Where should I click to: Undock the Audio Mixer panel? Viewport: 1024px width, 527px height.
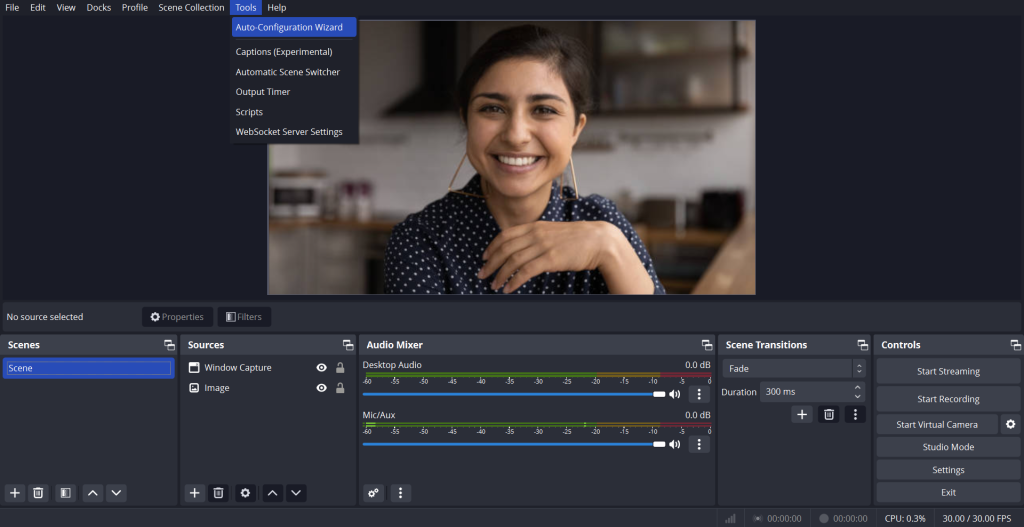(707, 345)
